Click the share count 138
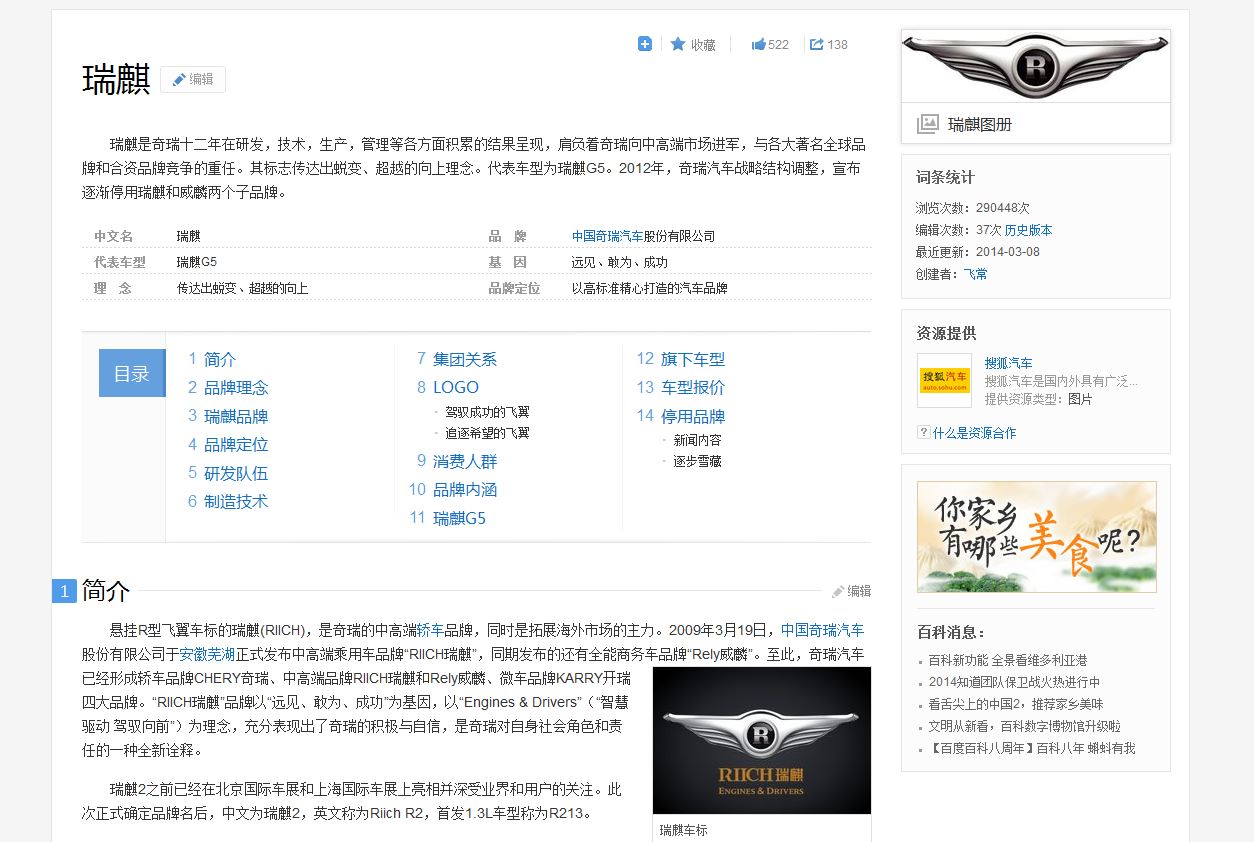 click(837, 45)
